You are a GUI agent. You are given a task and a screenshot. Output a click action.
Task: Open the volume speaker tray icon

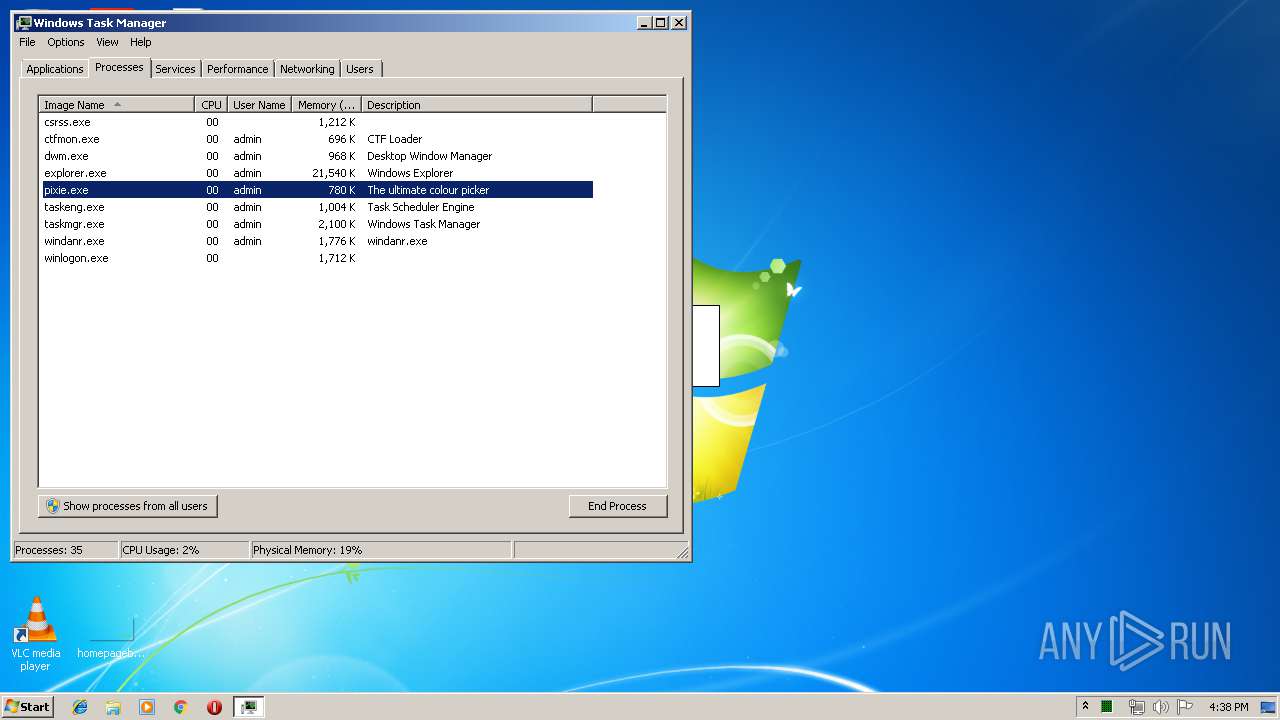pos(1160,707)
